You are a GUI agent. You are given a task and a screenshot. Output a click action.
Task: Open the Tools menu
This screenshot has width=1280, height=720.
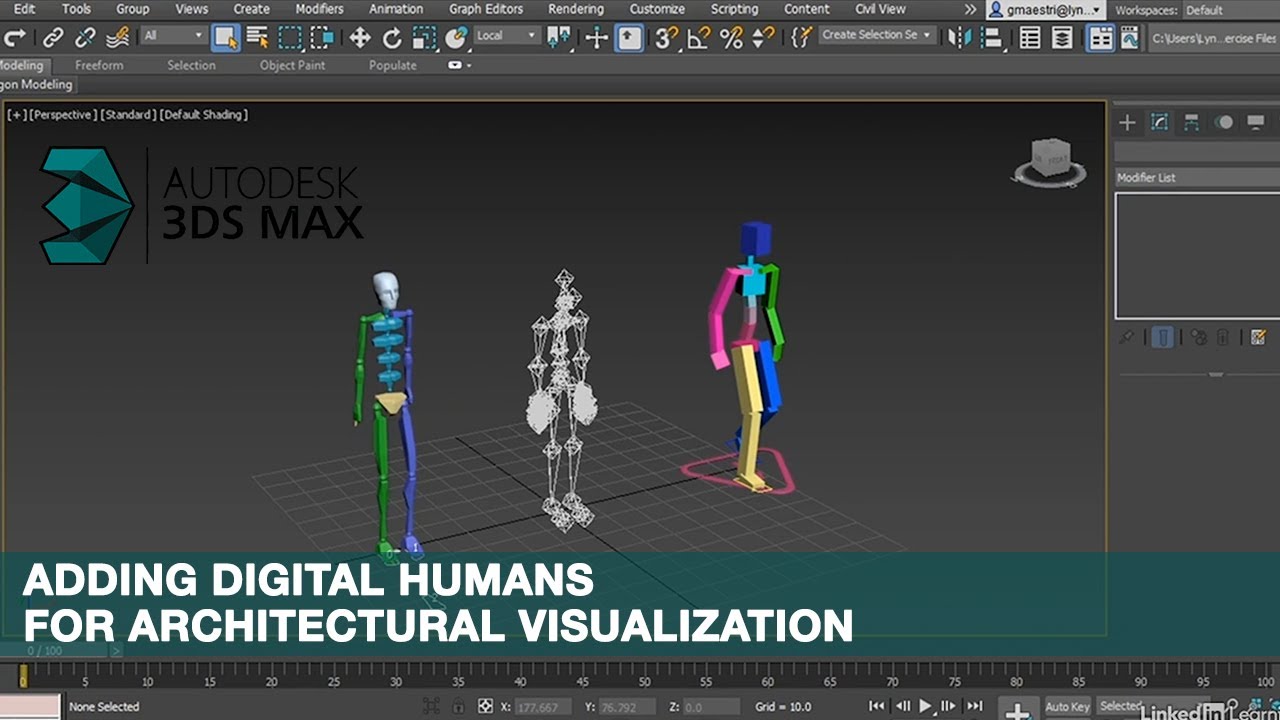pos(76,9)
